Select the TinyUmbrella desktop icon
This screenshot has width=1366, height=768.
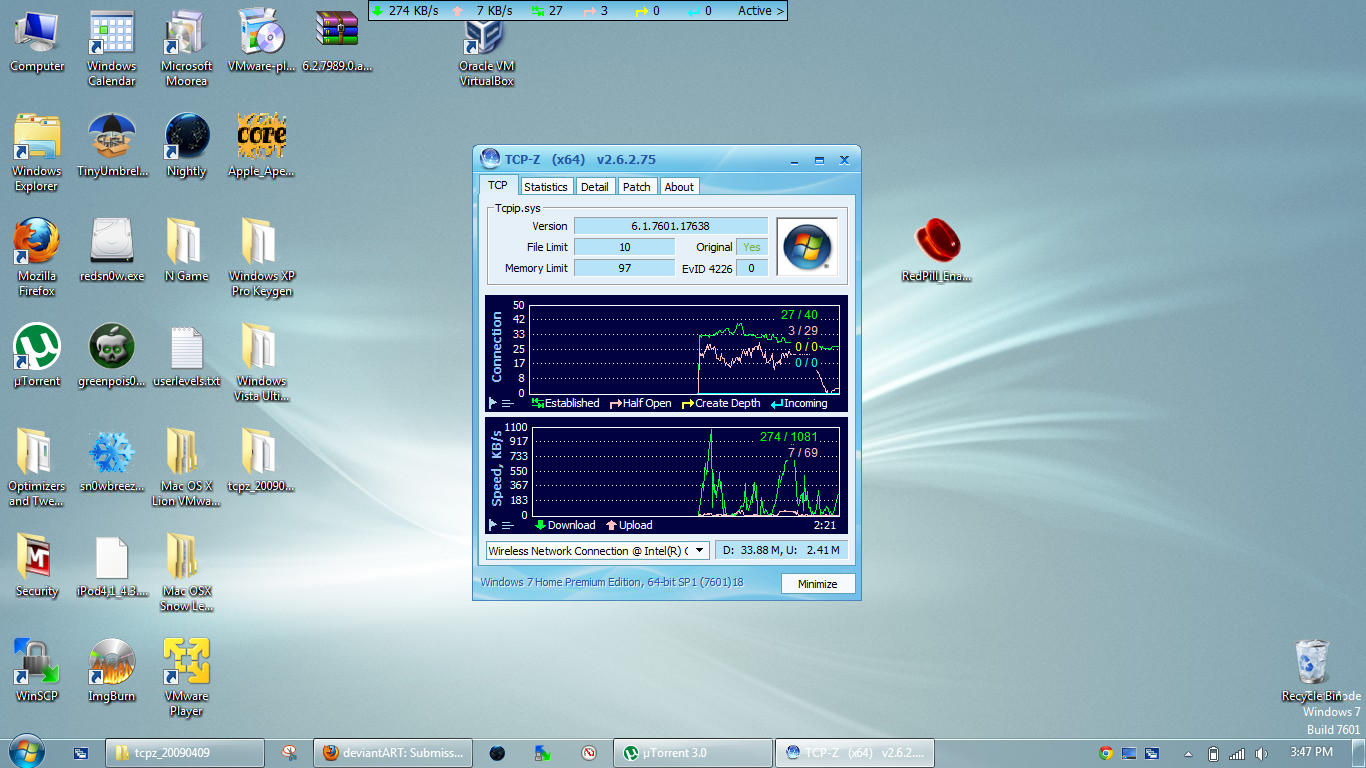tap(112, 147)
